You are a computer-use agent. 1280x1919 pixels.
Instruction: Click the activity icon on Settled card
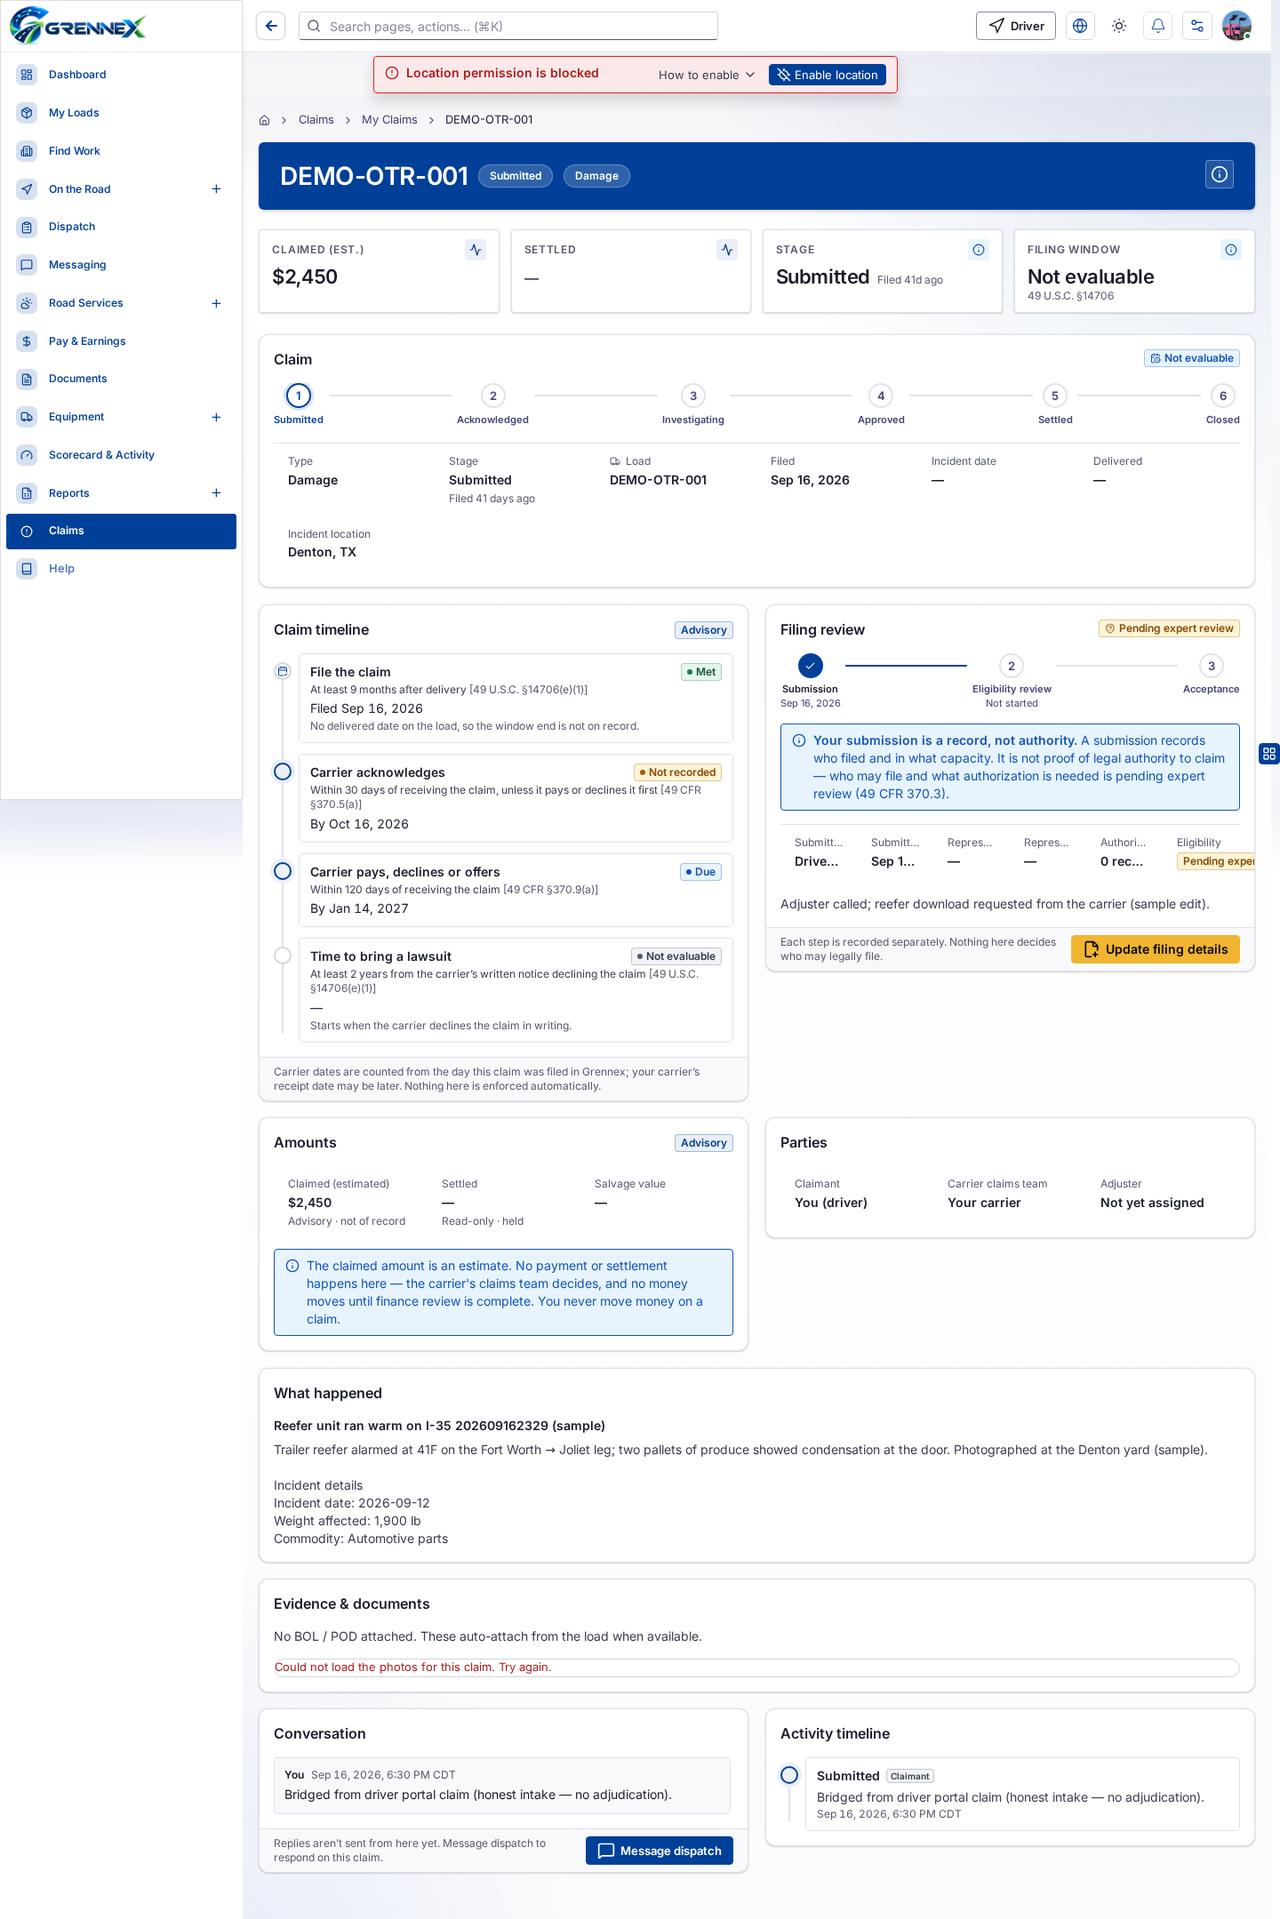(x=727, y=250)
